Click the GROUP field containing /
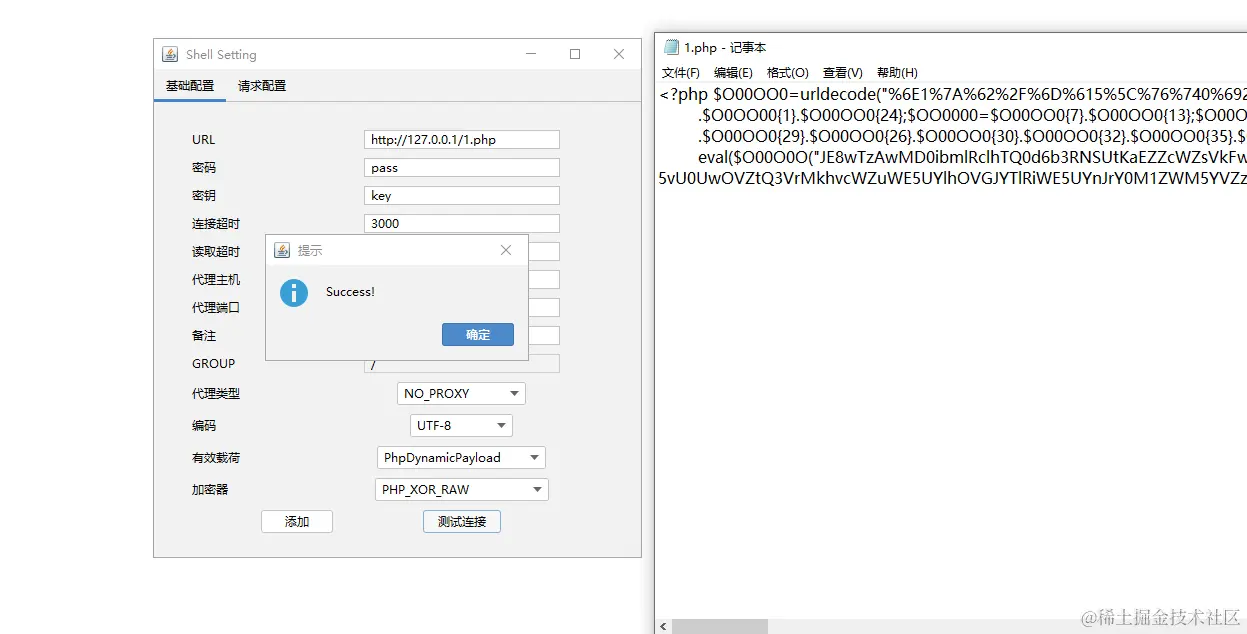The width and height of the screenshot is (1247, 634). pos(462,364)
